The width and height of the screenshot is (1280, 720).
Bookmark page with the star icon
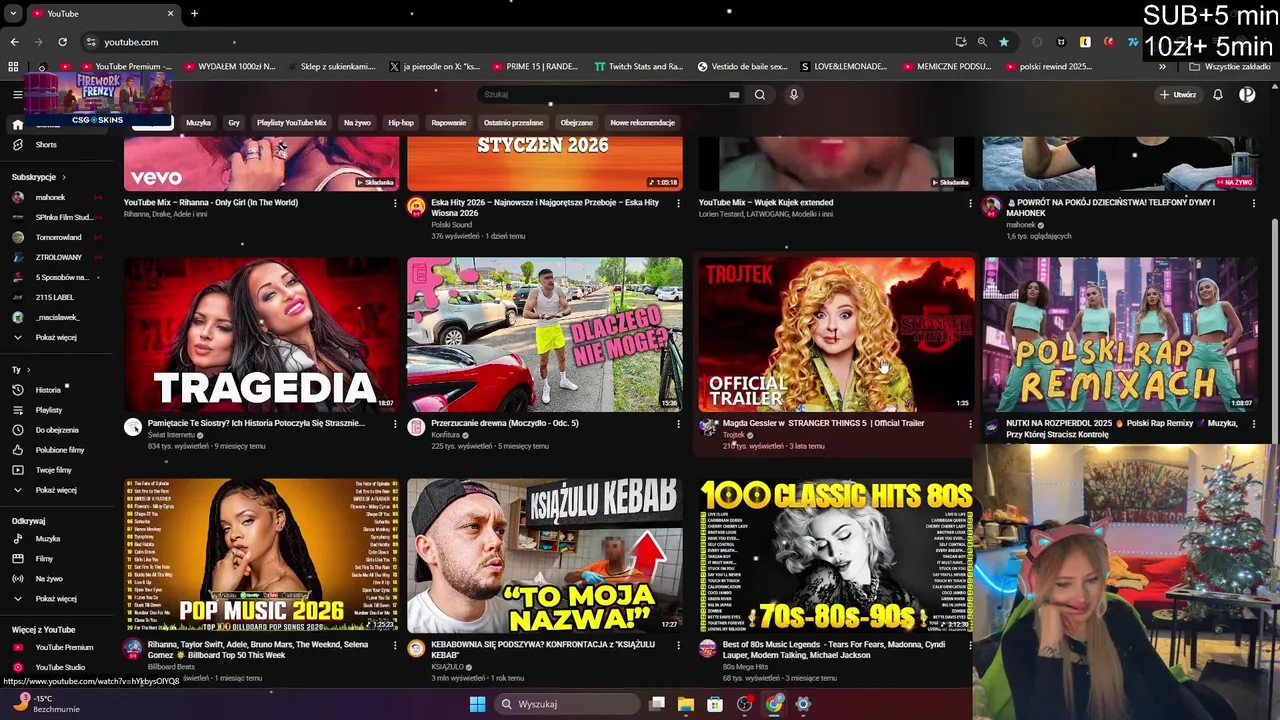[1003, 42]
